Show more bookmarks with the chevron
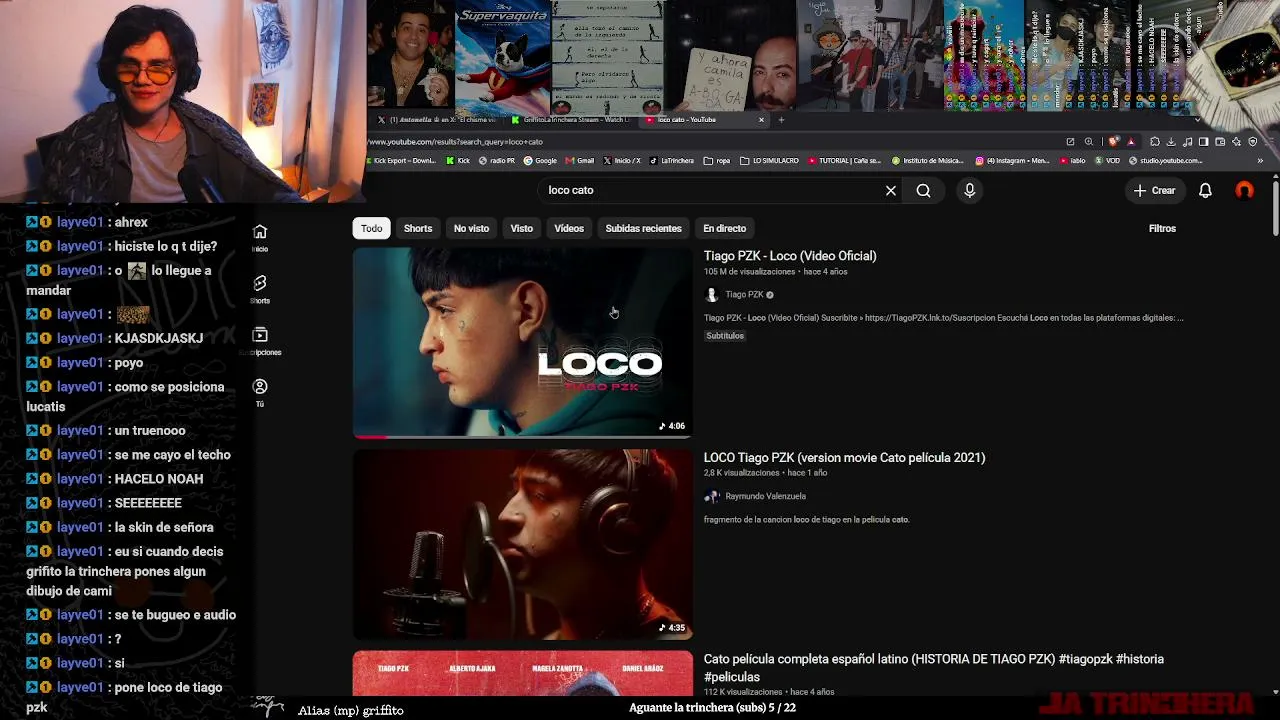 tap(1260, 160)
